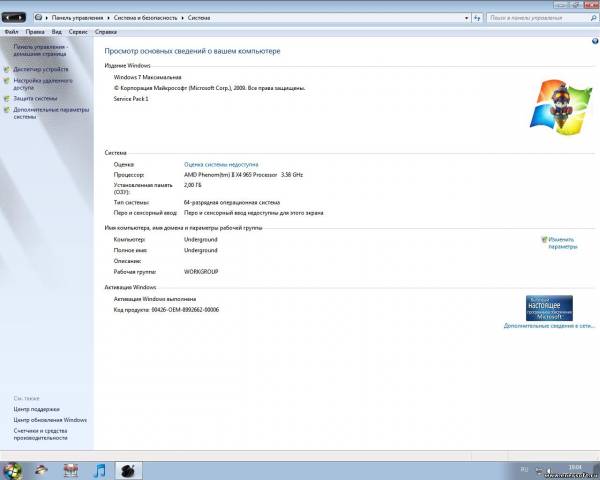Screen dimensions: 600x480
Task: Open Защита системы link
Action: [35, 98]
